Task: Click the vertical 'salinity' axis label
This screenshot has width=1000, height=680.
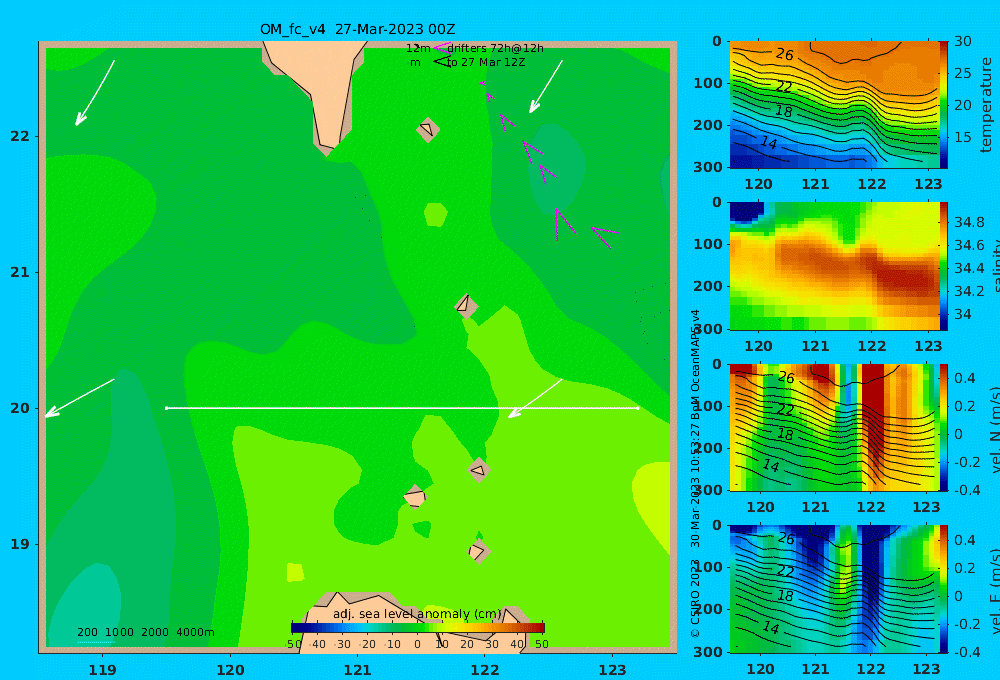Action: [x=994, y=267]
